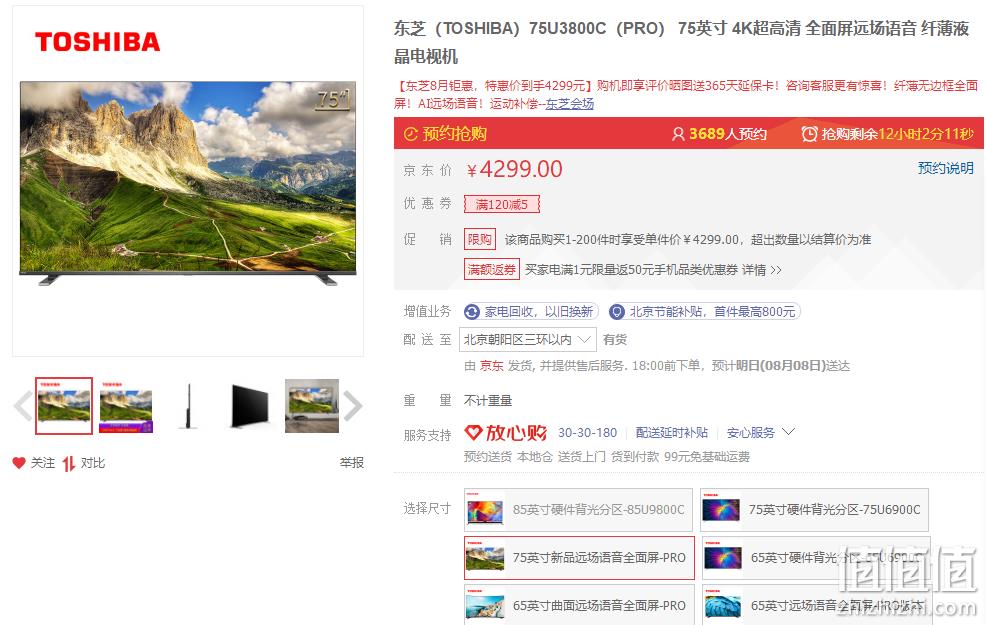Click the 北京节能补贴，首件最高800元 service pill

(704, 312)
